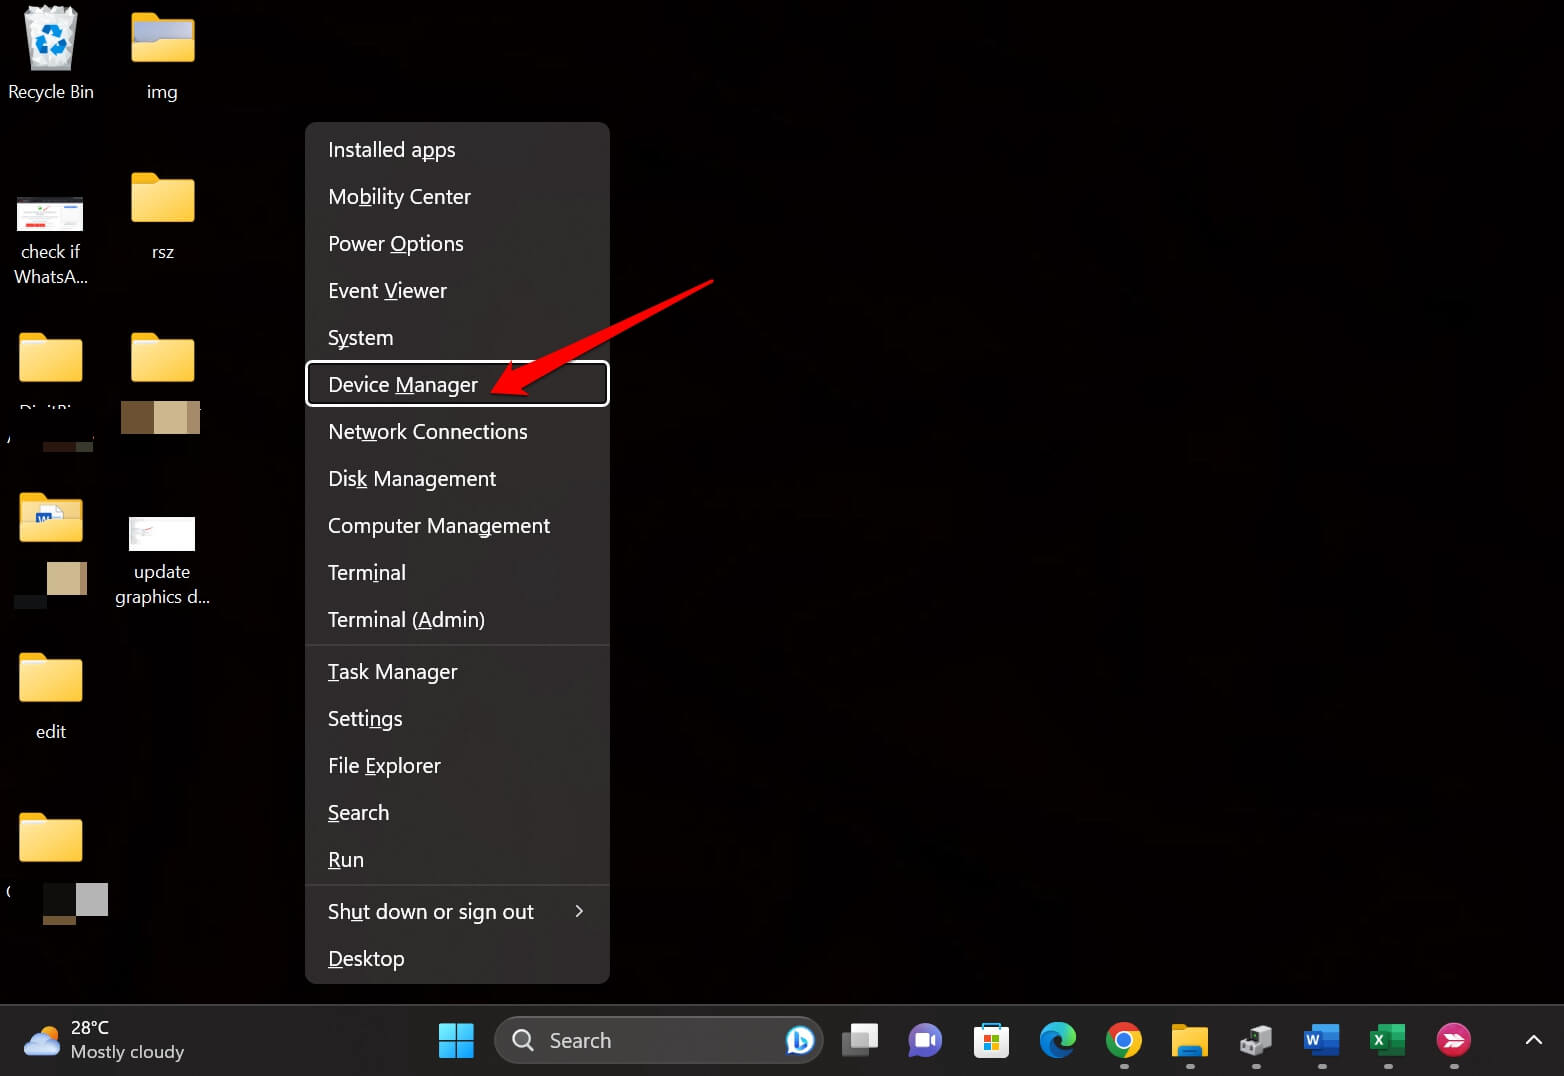Show hidden icons in the system tray
The width and height of the screenshot is (1564, 1076).
click(x=1533, y=1040)
